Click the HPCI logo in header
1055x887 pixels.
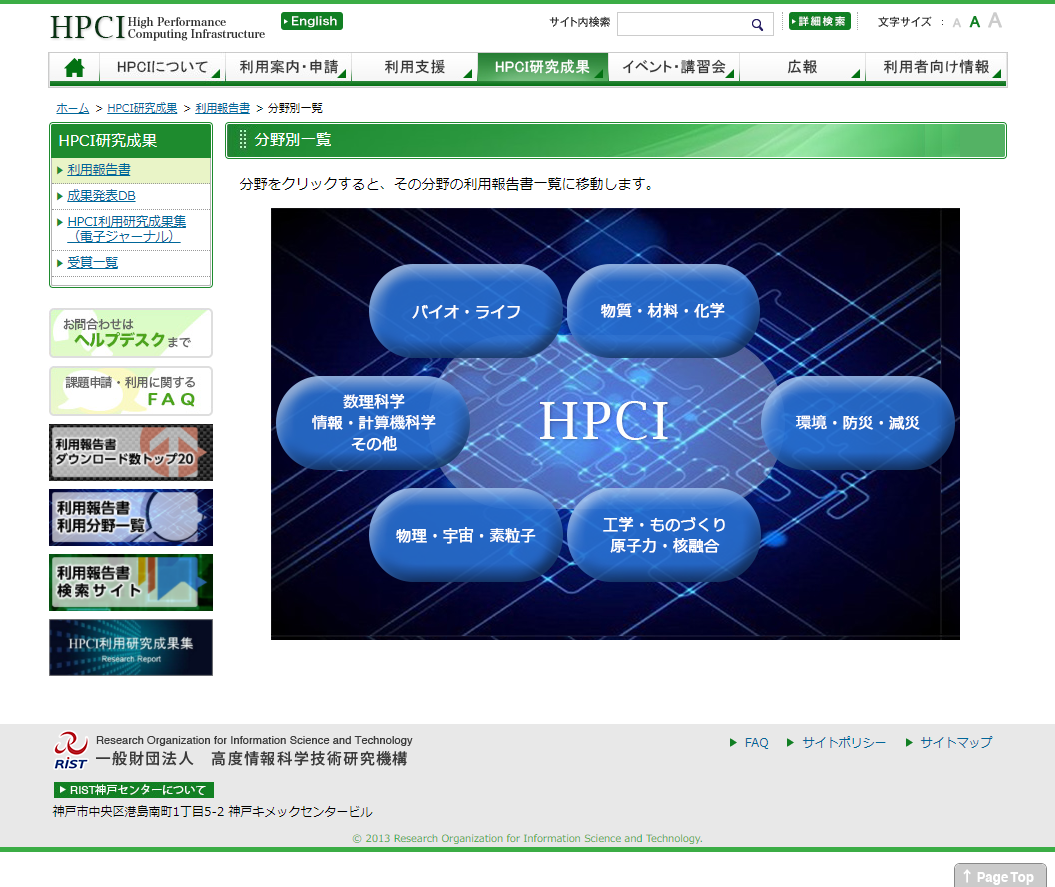[x=157, y=28]
